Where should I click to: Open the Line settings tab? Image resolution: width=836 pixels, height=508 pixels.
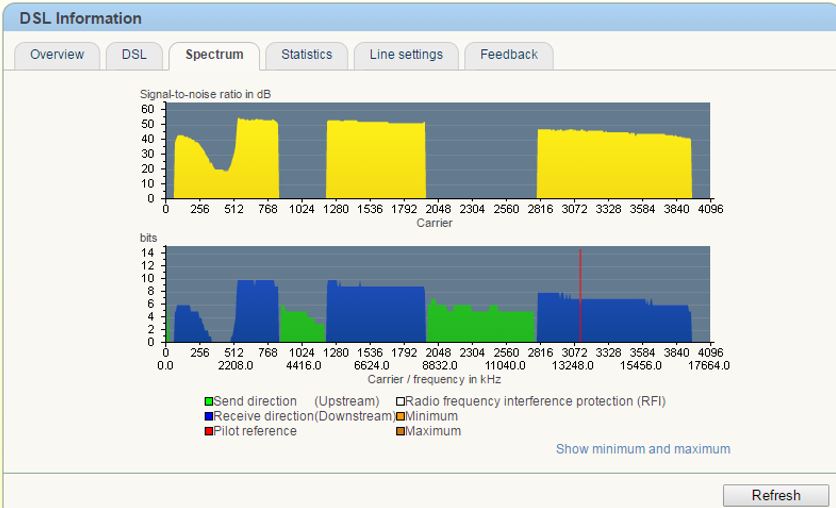point(406,55)
